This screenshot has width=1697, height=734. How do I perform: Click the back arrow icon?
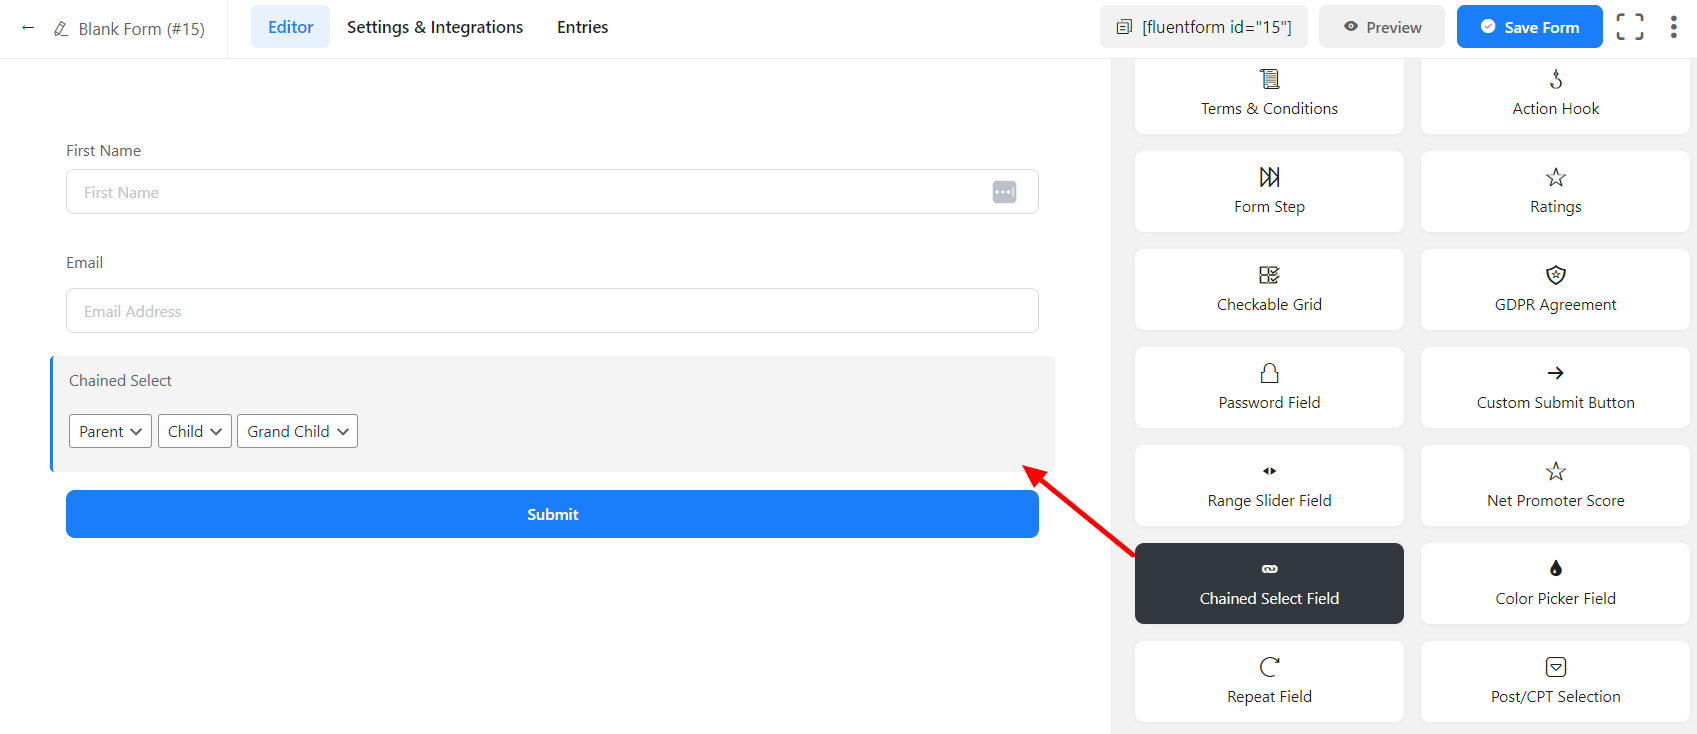[28, 28]
